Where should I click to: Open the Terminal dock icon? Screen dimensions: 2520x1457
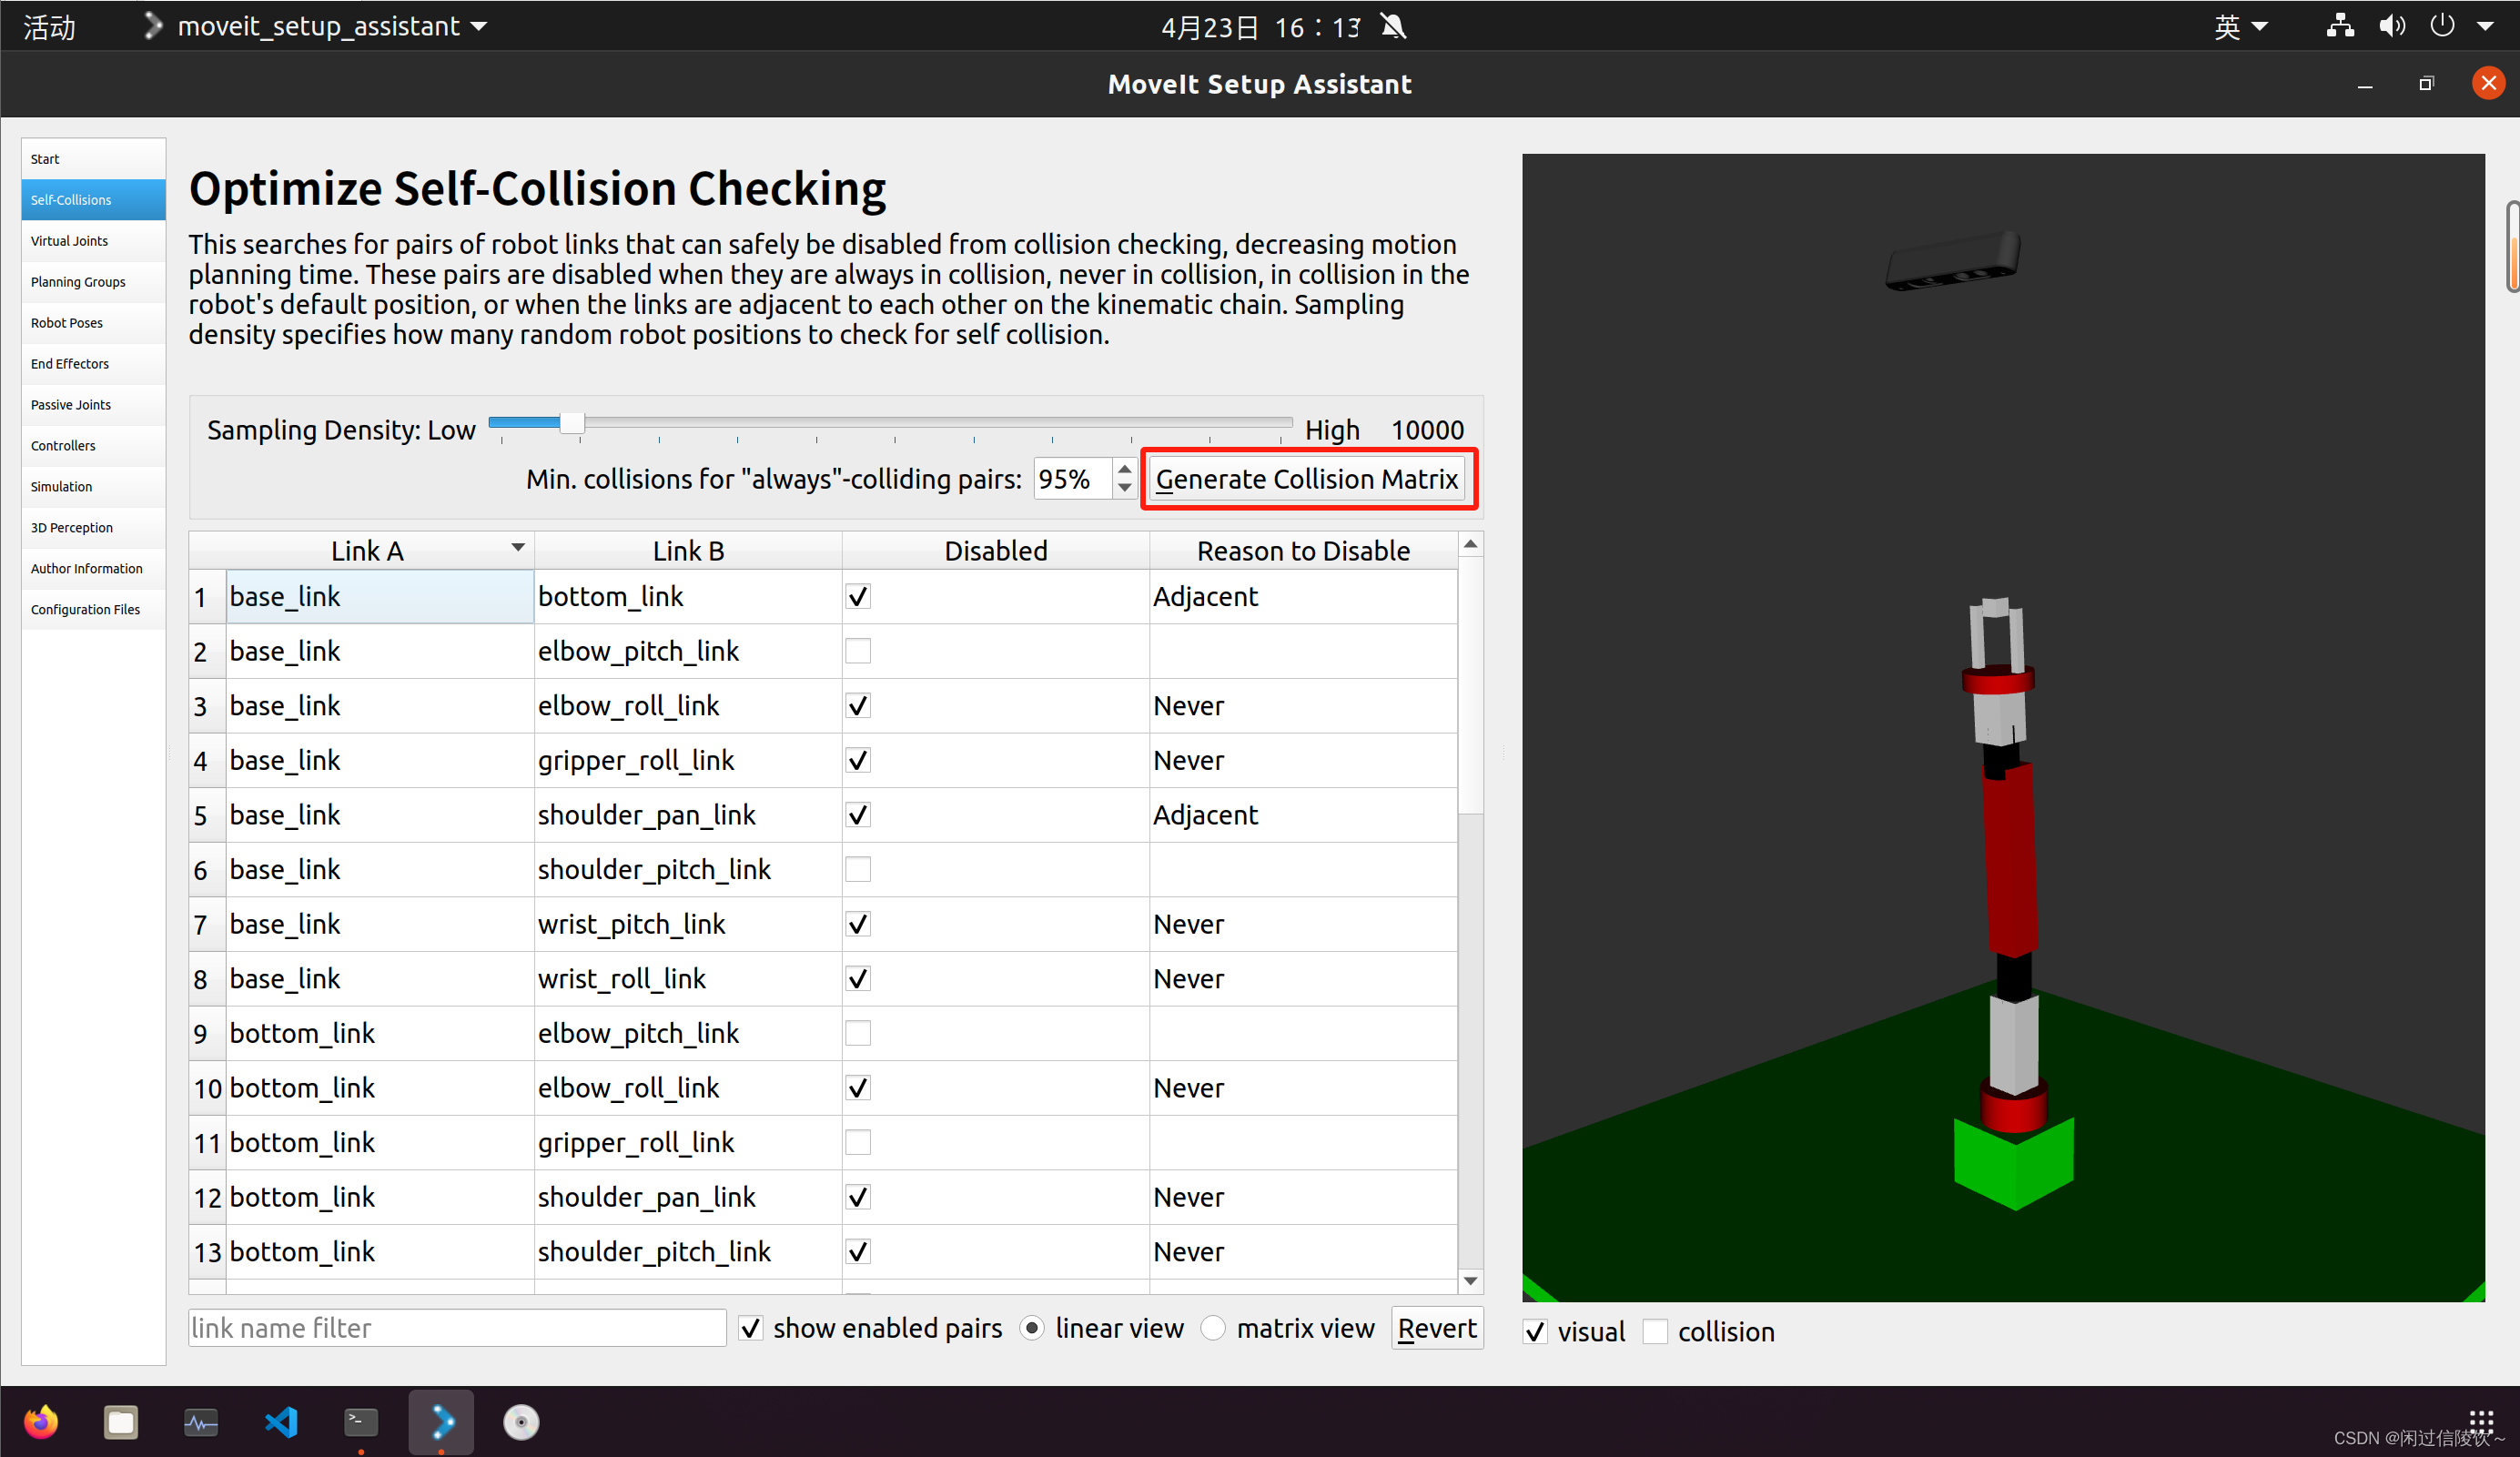pyautogui.click(x=361, y=1421)
